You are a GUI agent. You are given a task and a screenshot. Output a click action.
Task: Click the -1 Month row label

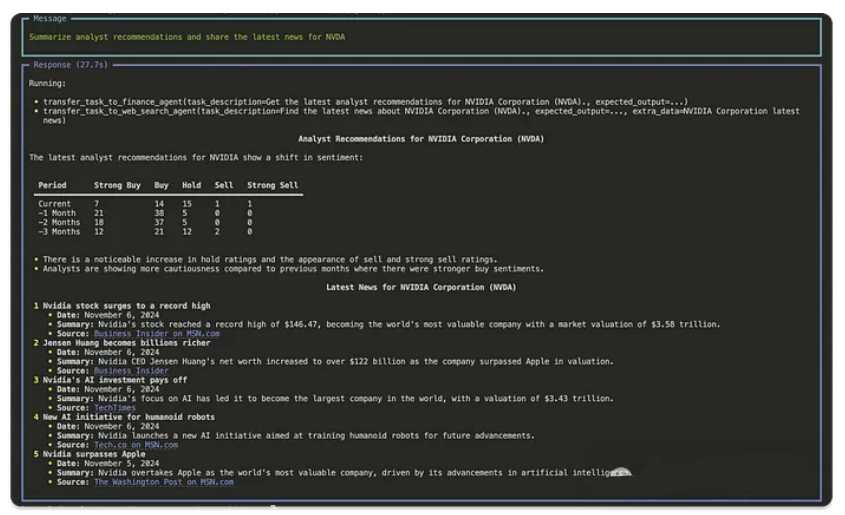click(57, 213)
